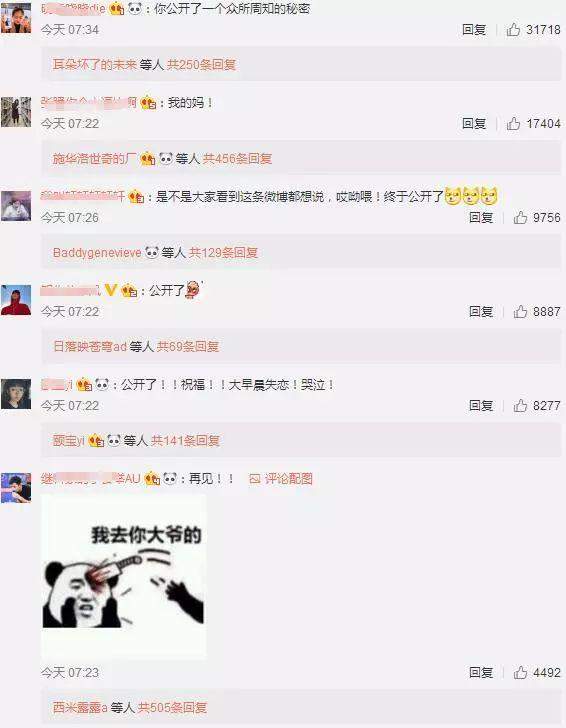Click 回复 on the 07:23 comment
566x728 pixels.
pos(481,672)
